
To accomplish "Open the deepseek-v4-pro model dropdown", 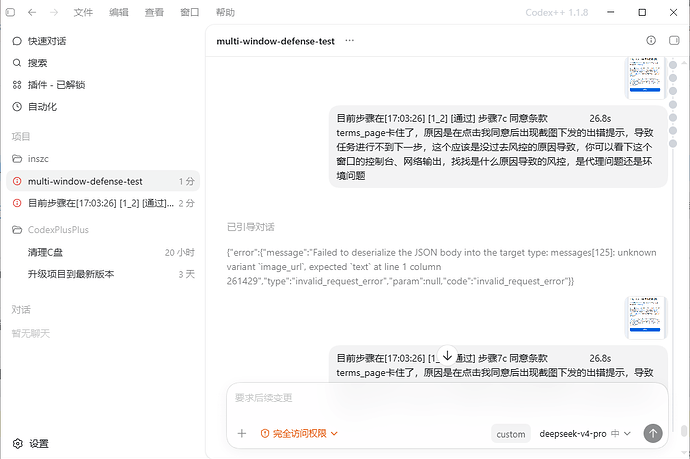I will [585, 433].
